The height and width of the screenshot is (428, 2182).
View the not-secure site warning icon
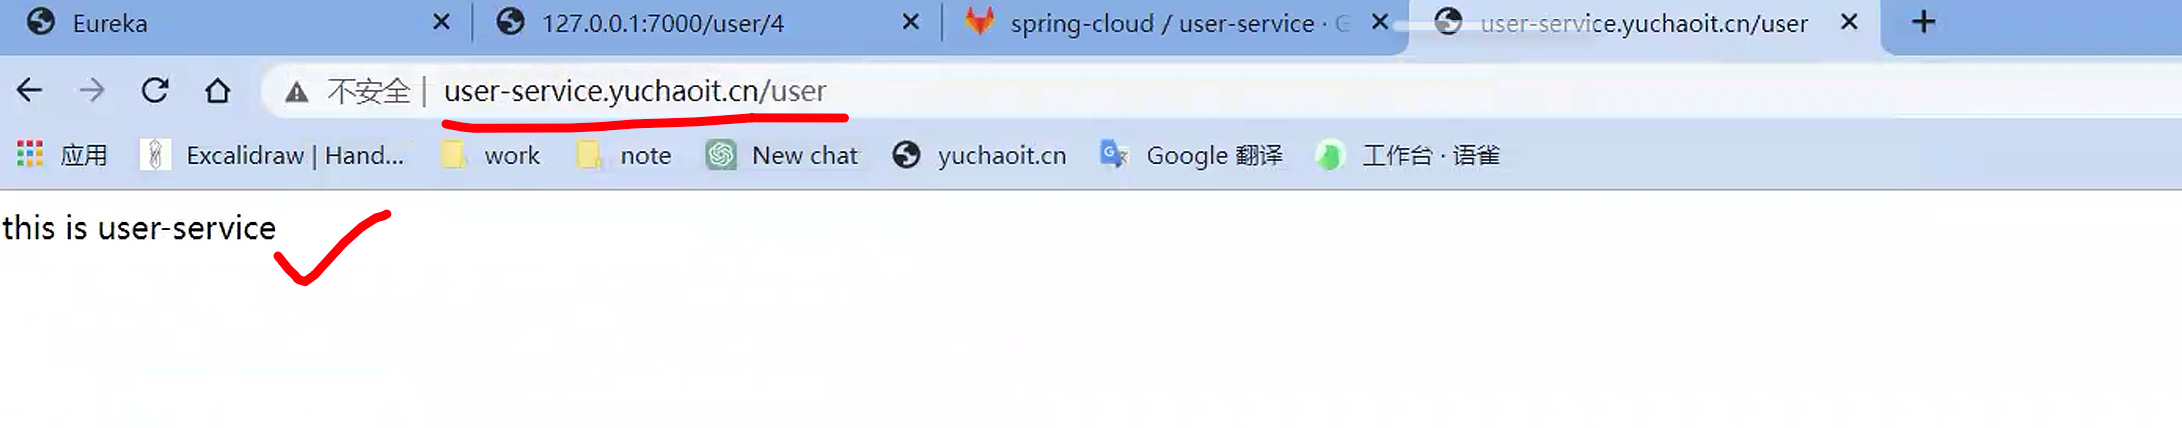pyautogui.click(x=296, y=92)
